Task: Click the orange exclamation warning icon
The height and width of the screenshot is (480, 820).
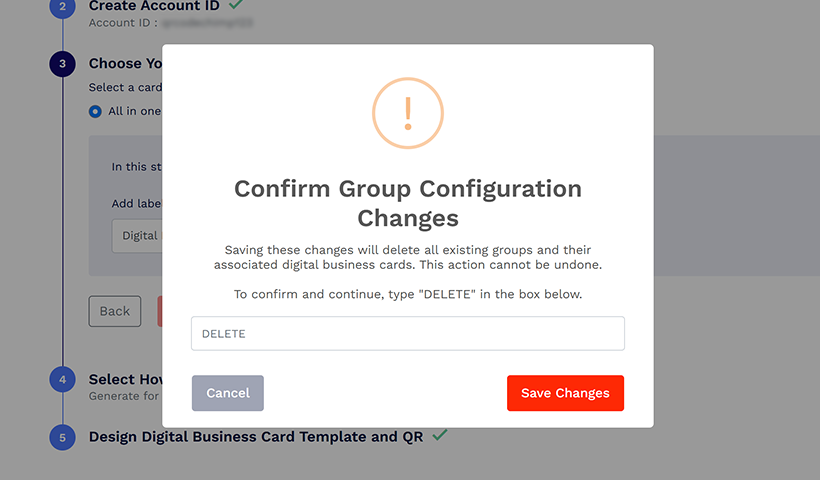Action: (x=408, y=114)
